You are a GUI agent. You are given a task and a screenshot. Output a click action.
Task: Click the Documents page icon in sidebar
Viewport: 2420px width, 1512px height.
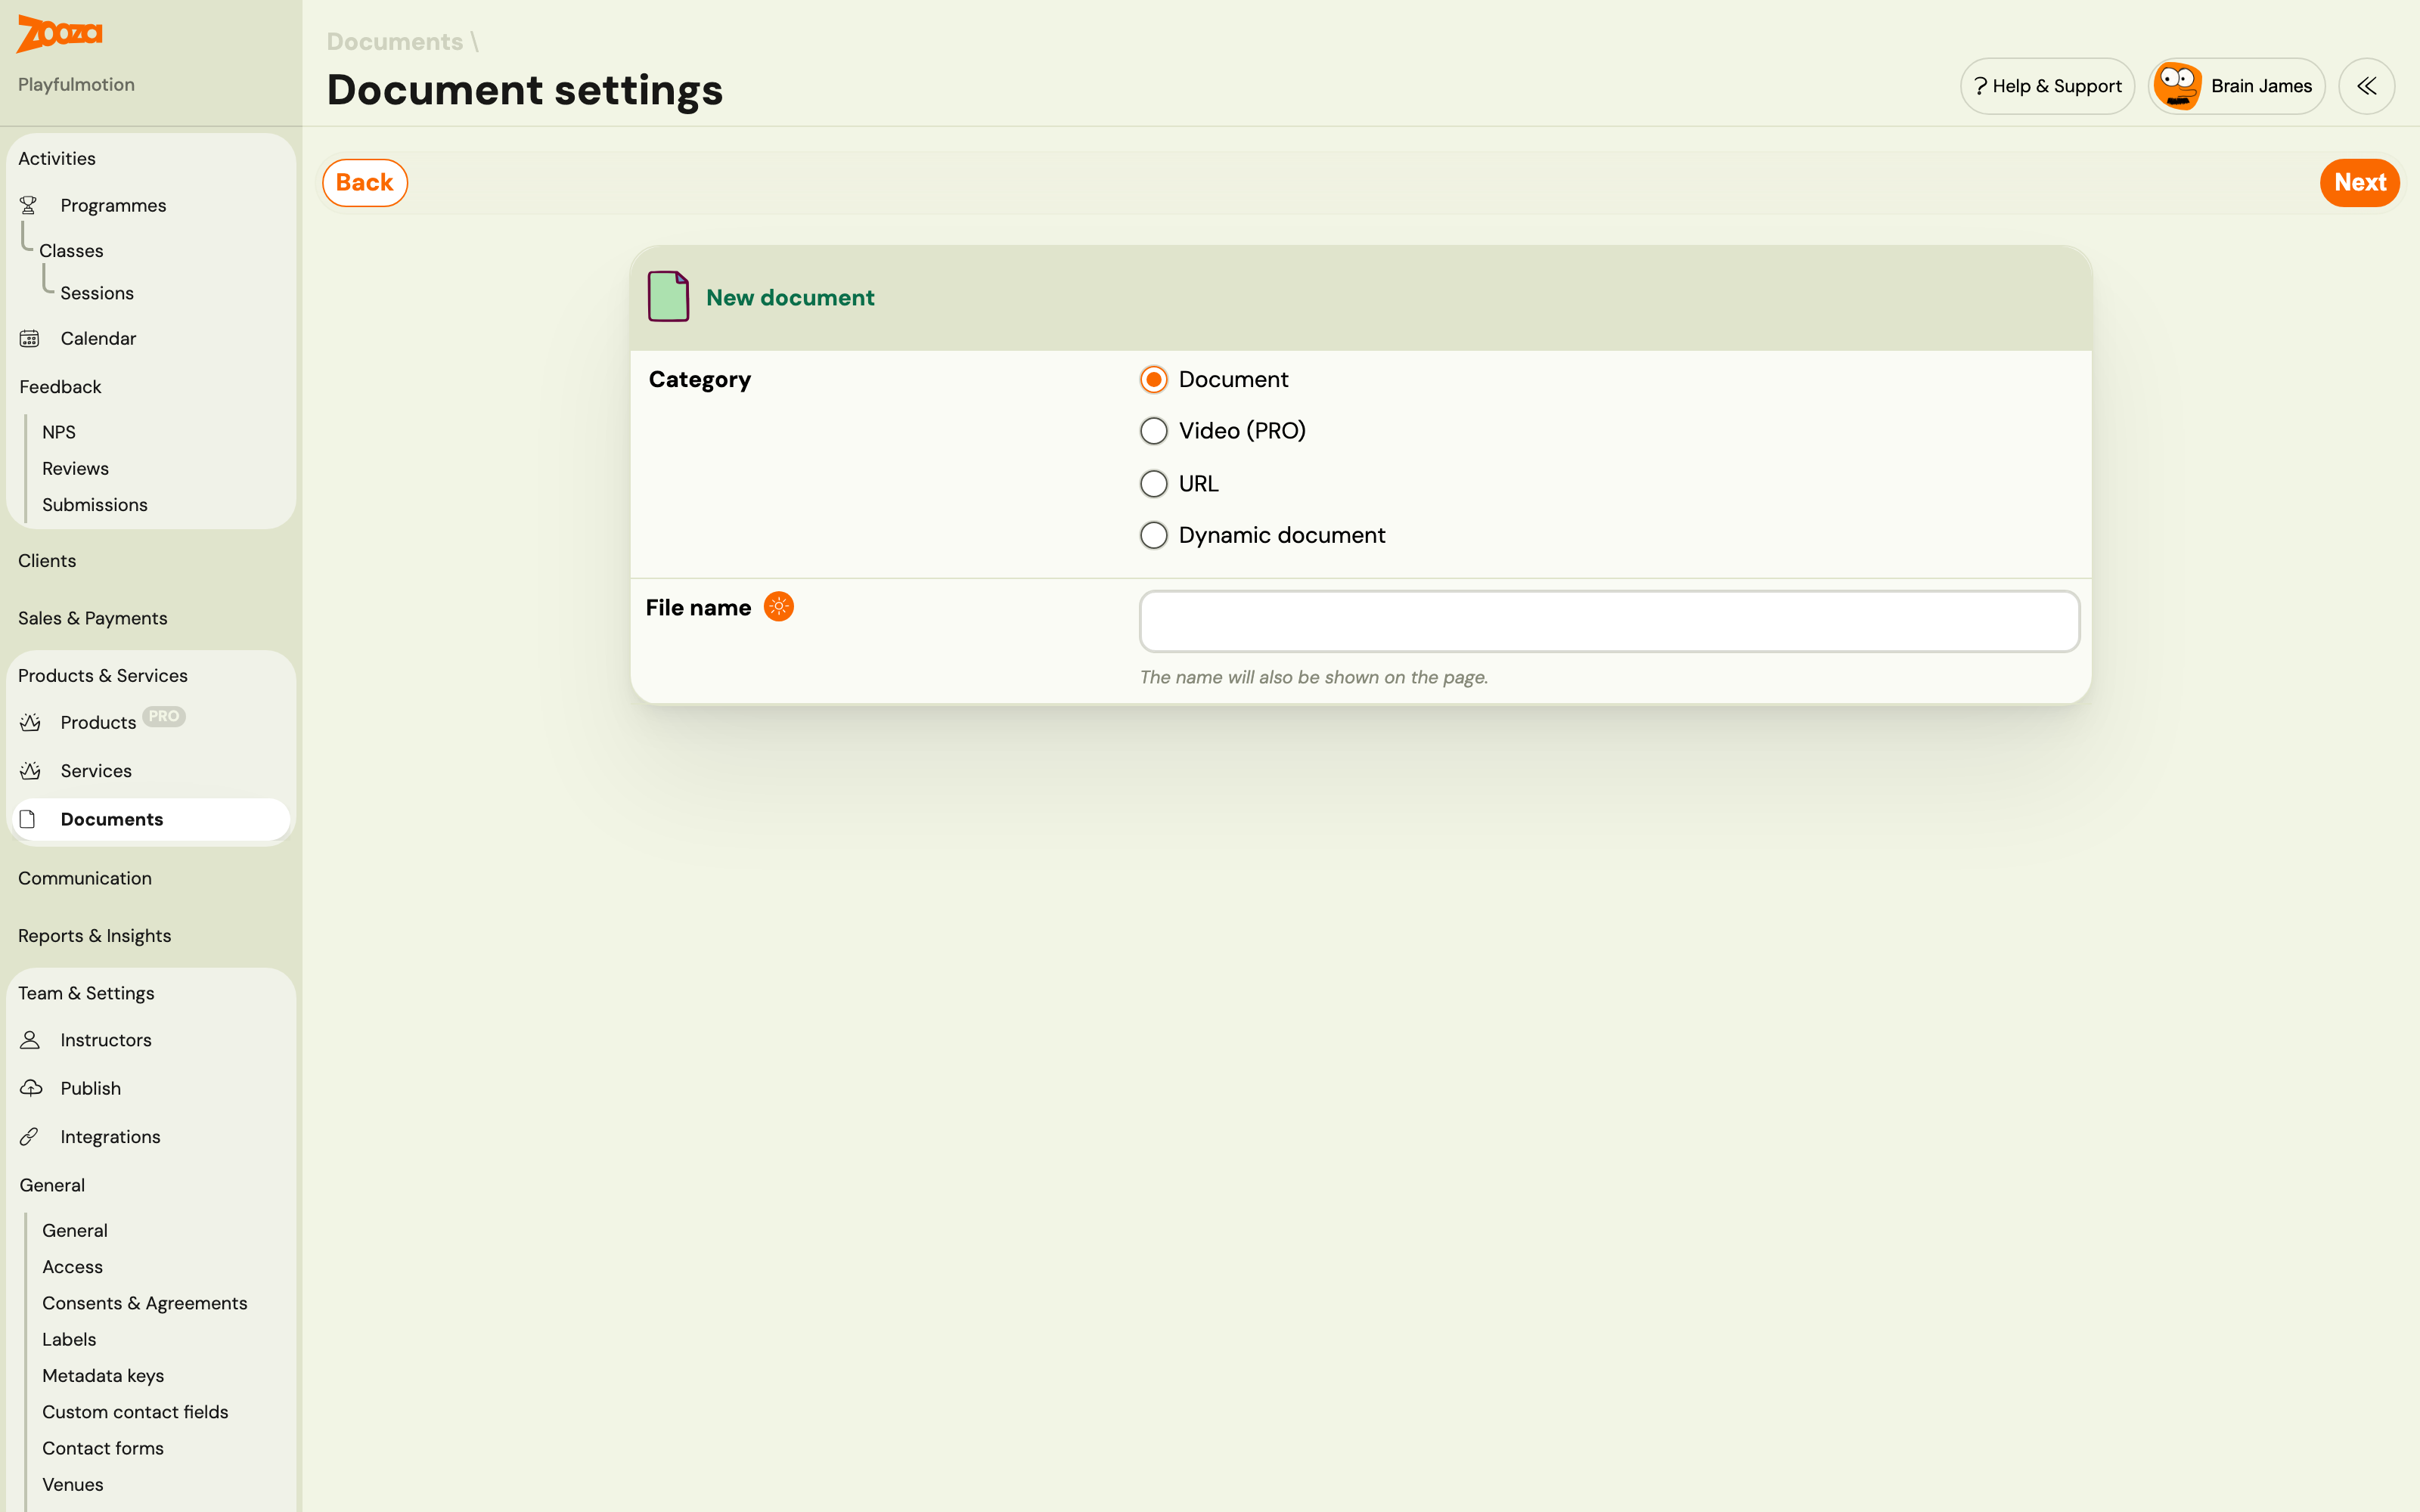tap(28, 819)
